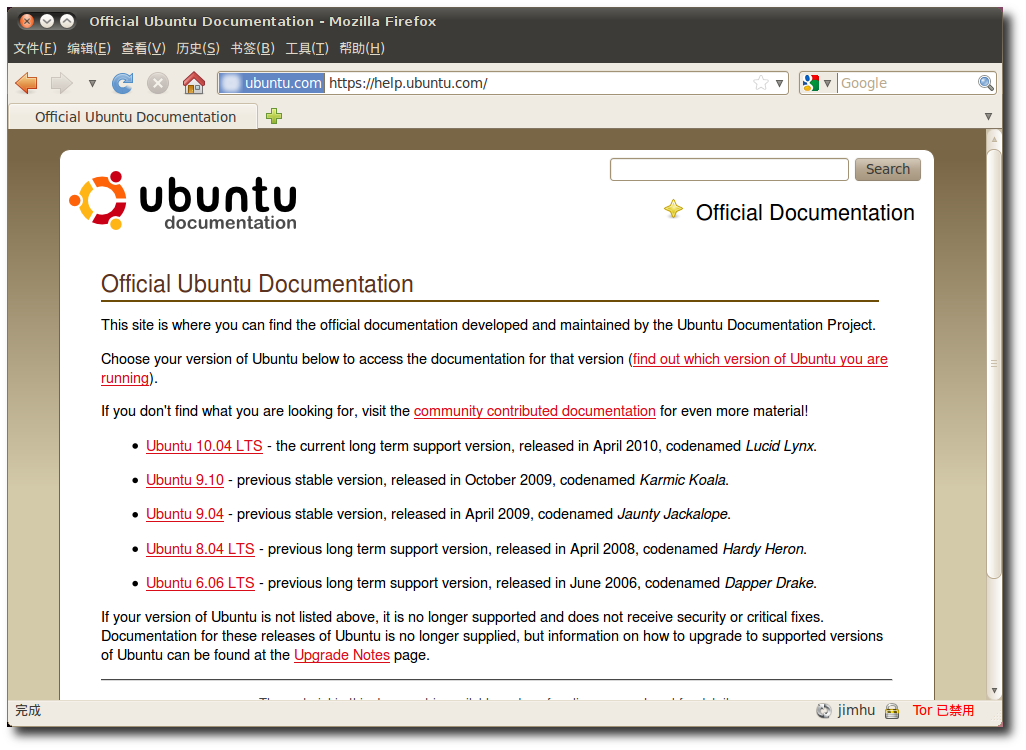
Task: Bookmark this page with the star icon
Action: tap(760, 83)
